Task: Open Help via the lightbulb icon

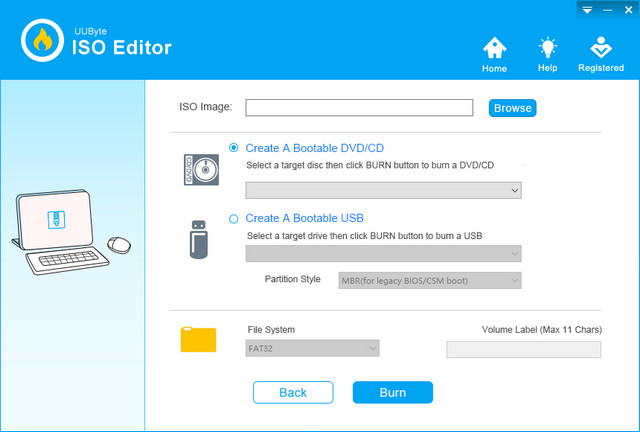Action: [x=547, y=48]
